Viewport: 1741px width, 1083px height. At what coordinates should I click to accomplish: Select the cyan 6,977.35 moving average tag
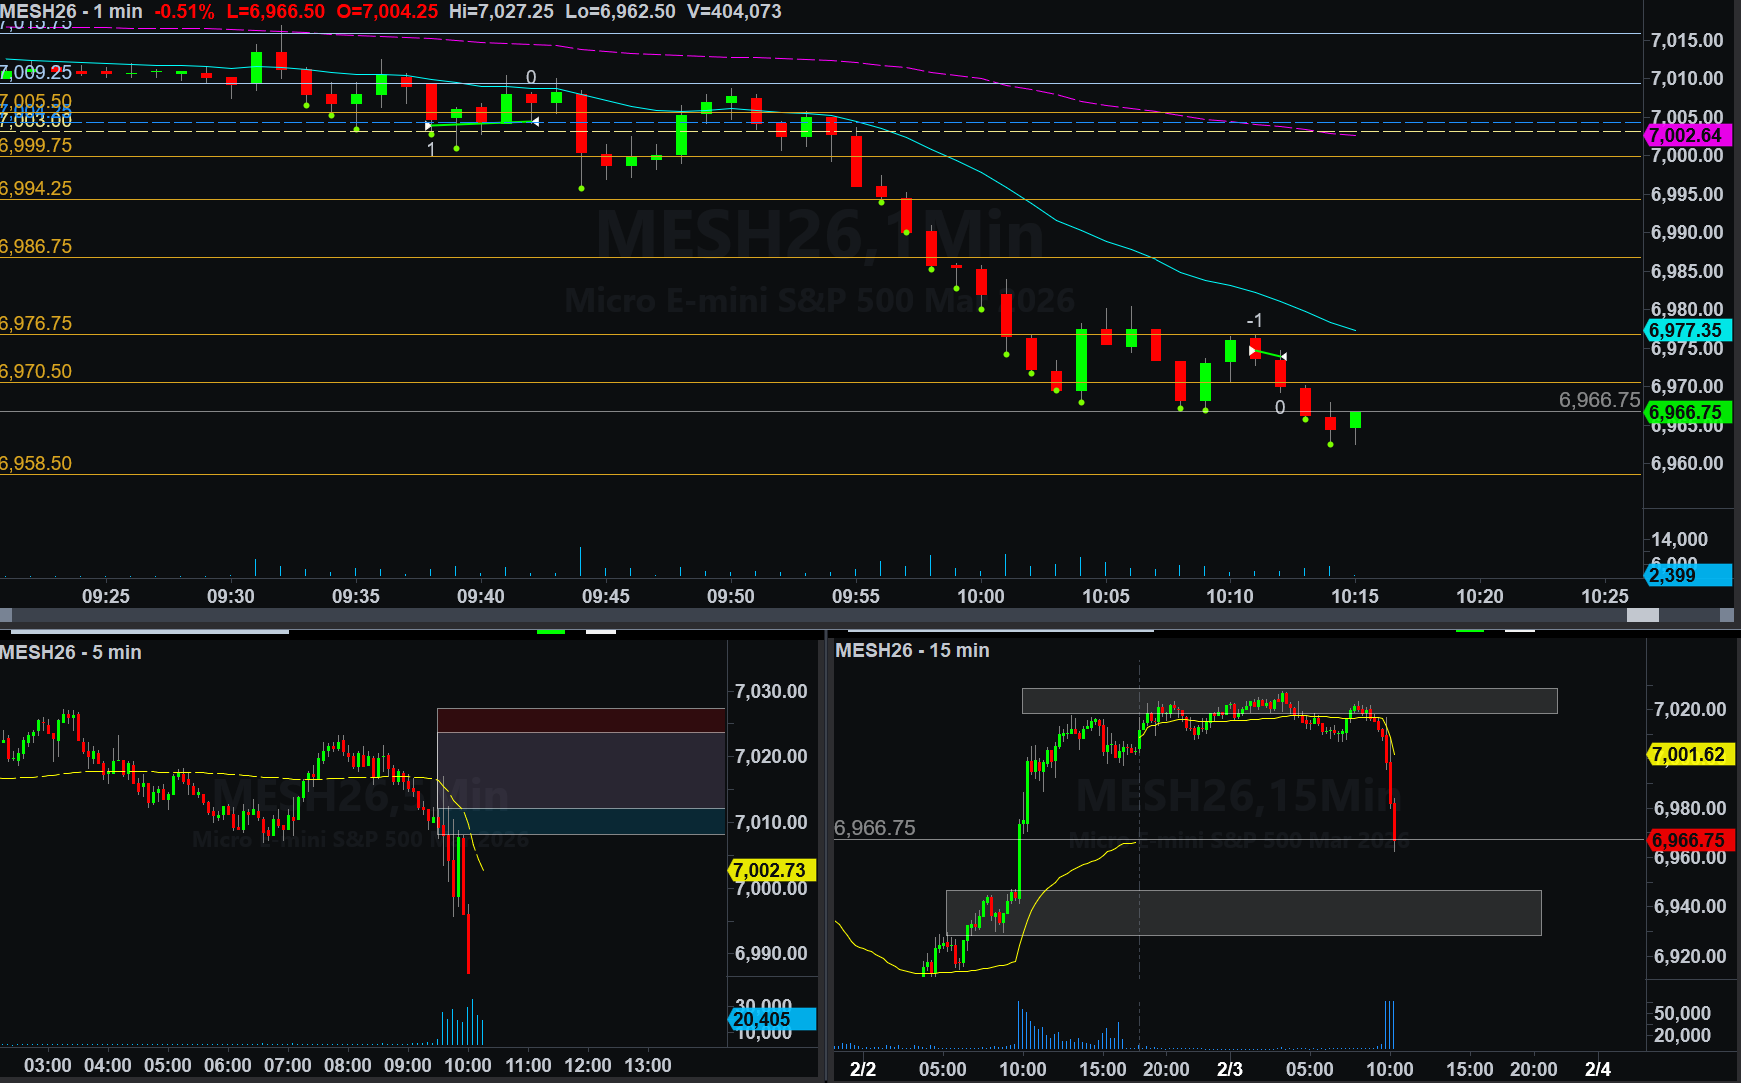pos(1686,330)
